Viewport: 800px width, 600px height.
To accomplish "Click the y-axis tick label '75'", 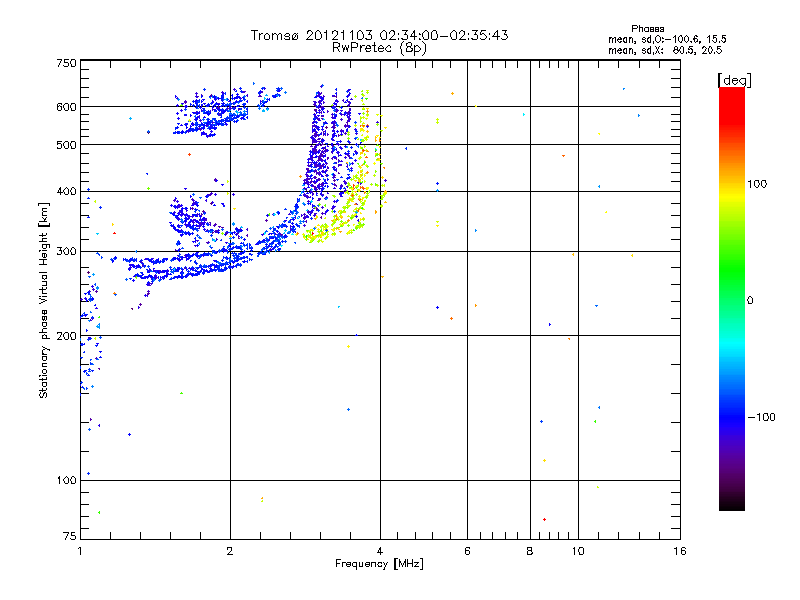I will coord(70,536).
